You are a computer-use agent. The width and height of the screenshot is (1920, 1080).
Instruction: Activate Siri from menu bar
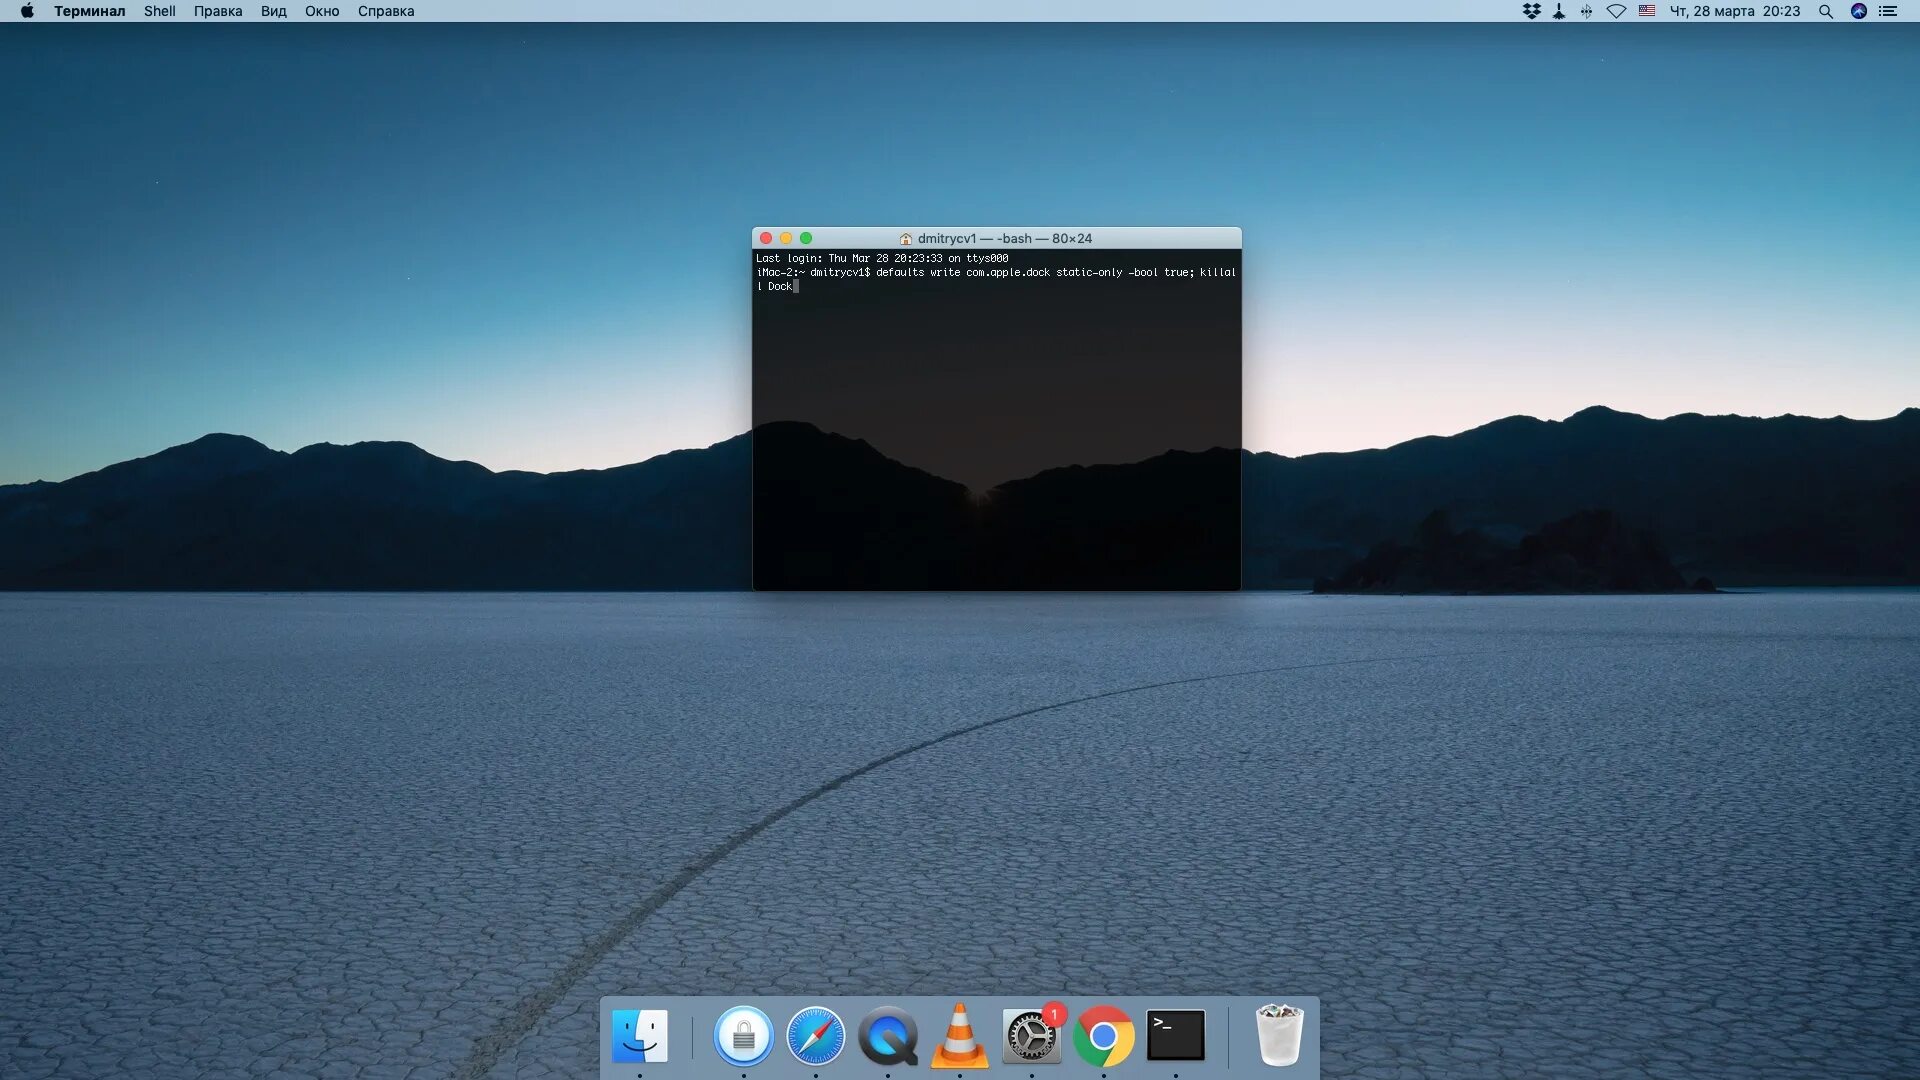point(1858,11)
